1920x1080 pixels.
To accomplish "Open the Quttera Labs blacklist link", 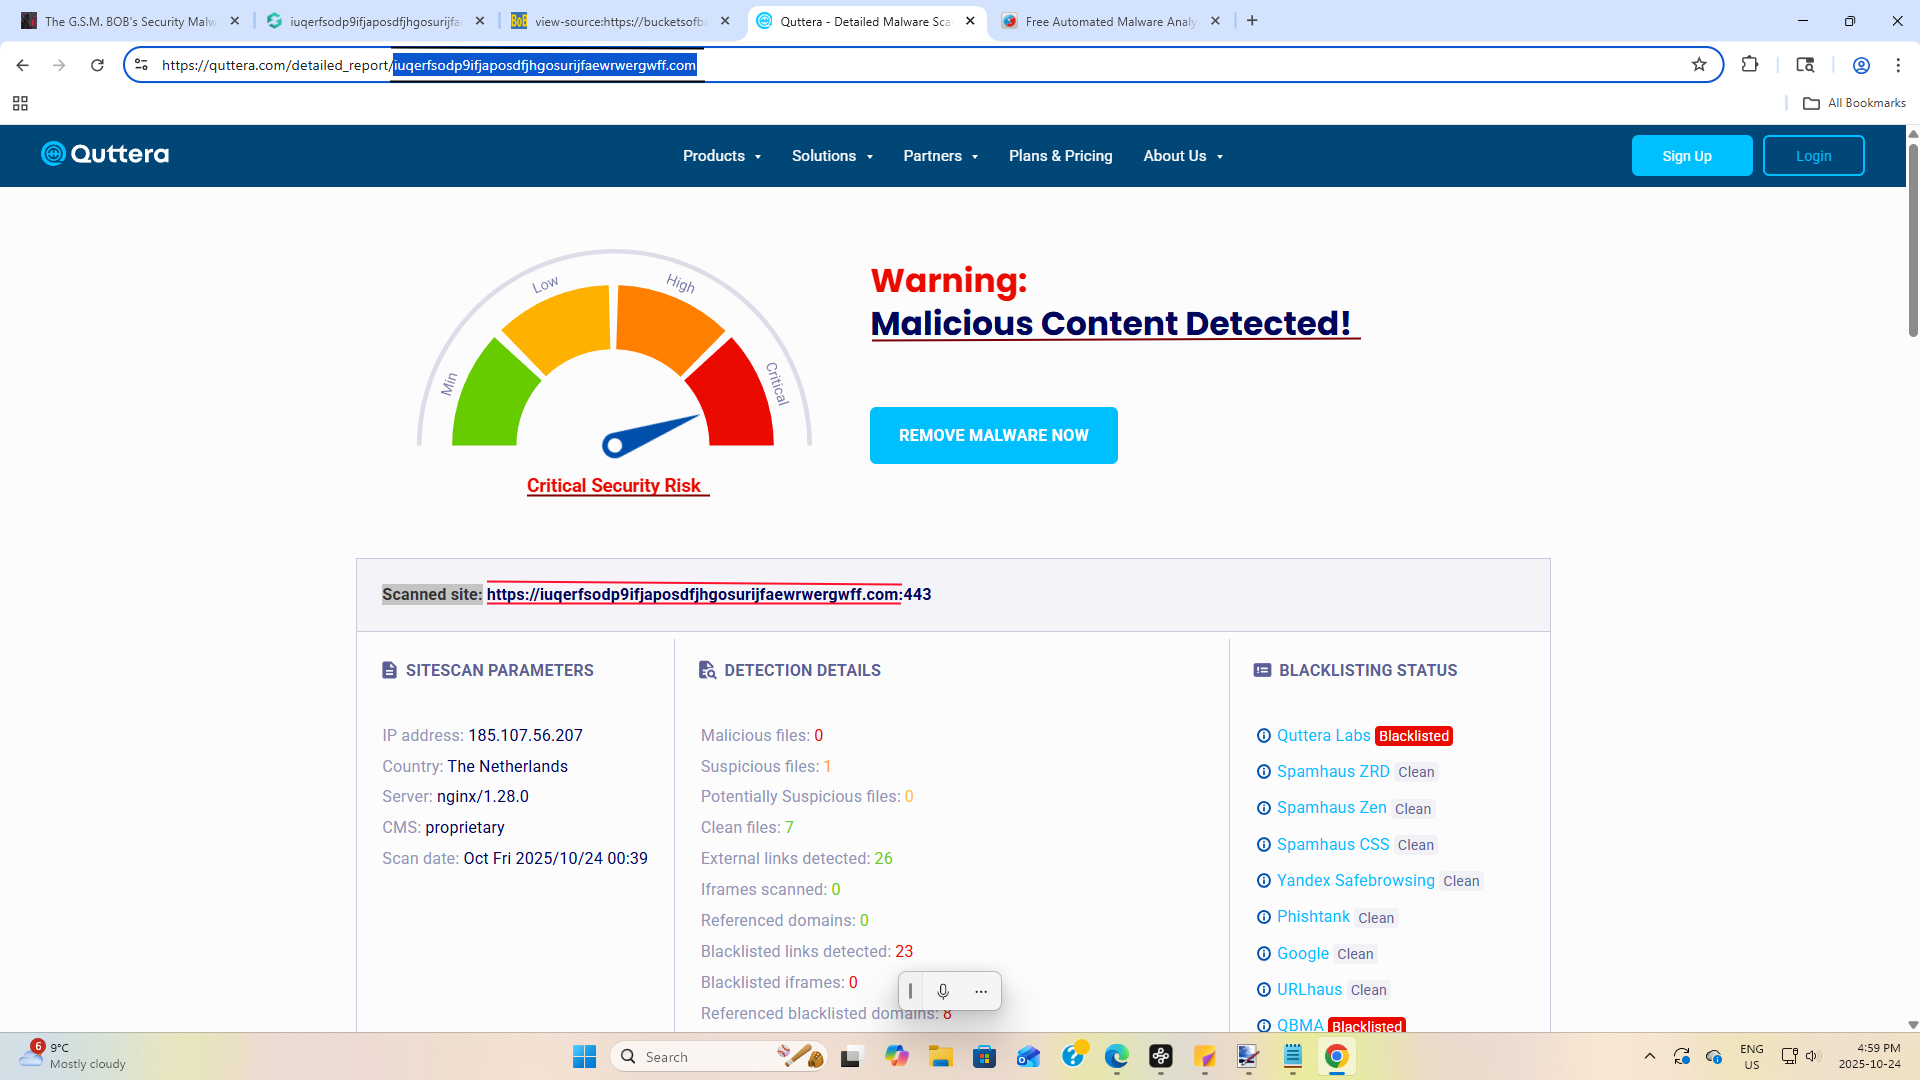I will coord(1324,736).
